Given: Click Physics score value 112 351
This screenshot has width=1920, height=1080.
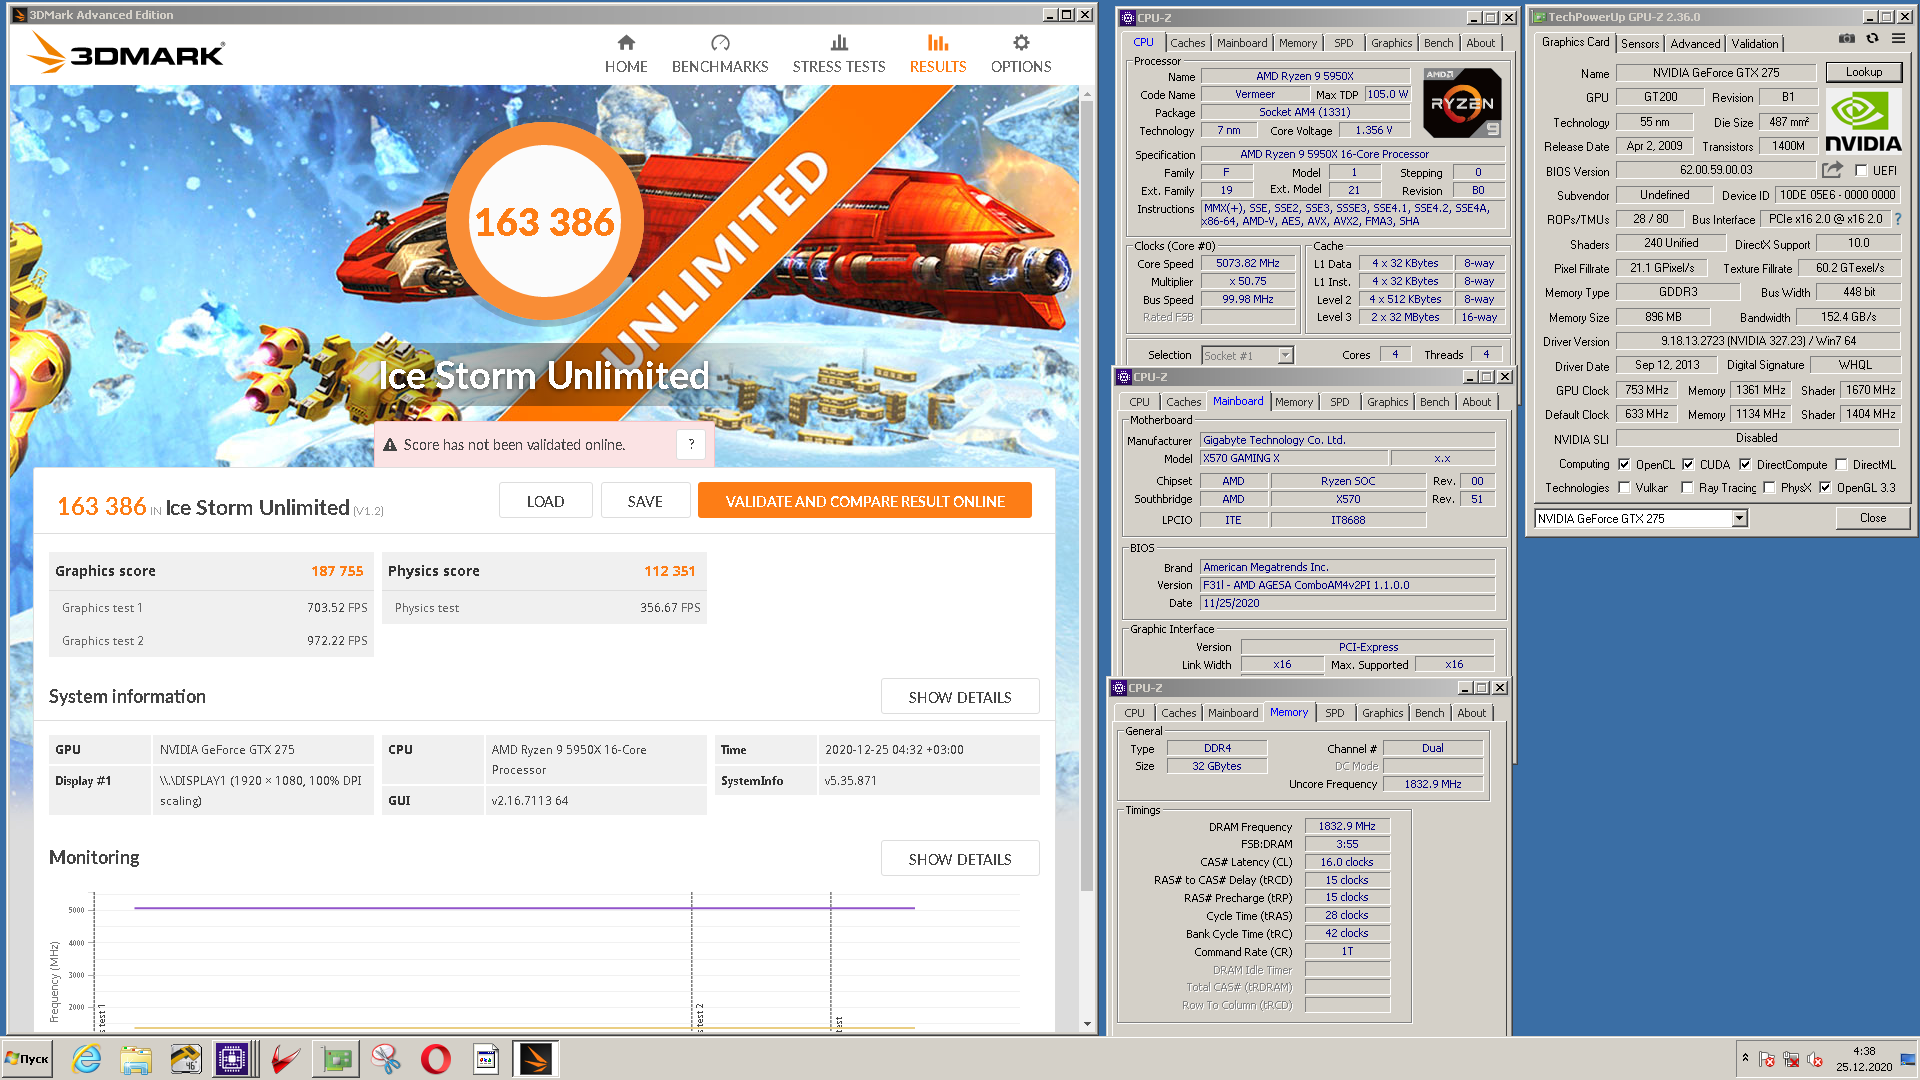Looking at the screenshot, I should point(669,571).
